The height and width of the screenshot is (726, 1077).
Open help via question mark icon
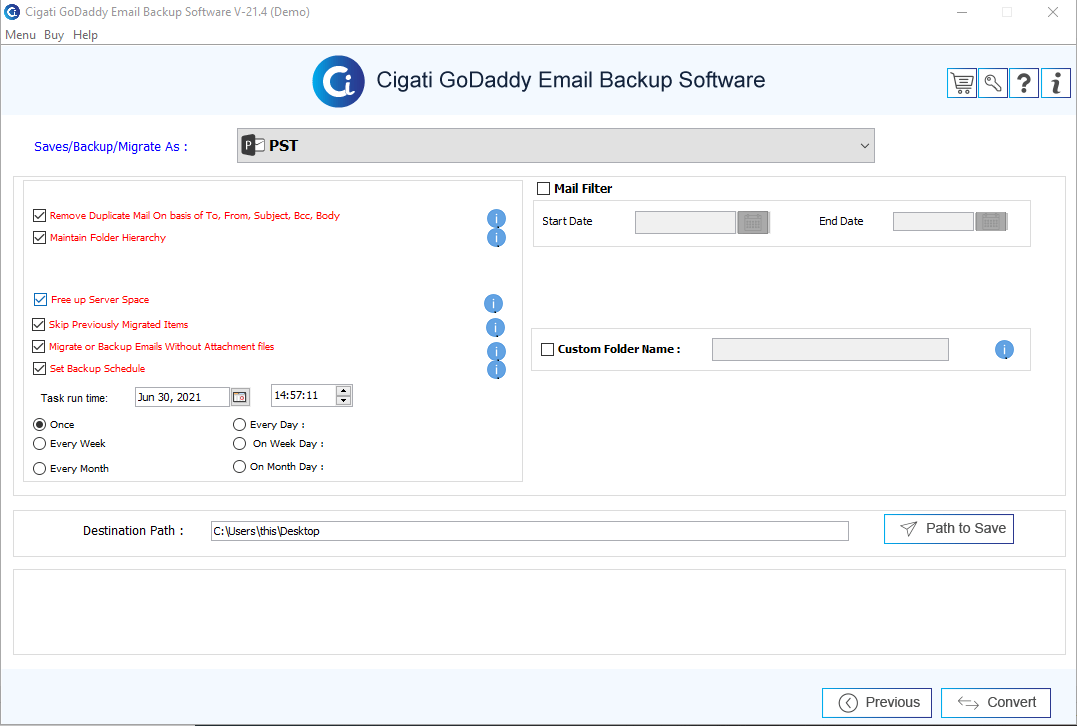pyautogui.click(x=1023, y=83)
